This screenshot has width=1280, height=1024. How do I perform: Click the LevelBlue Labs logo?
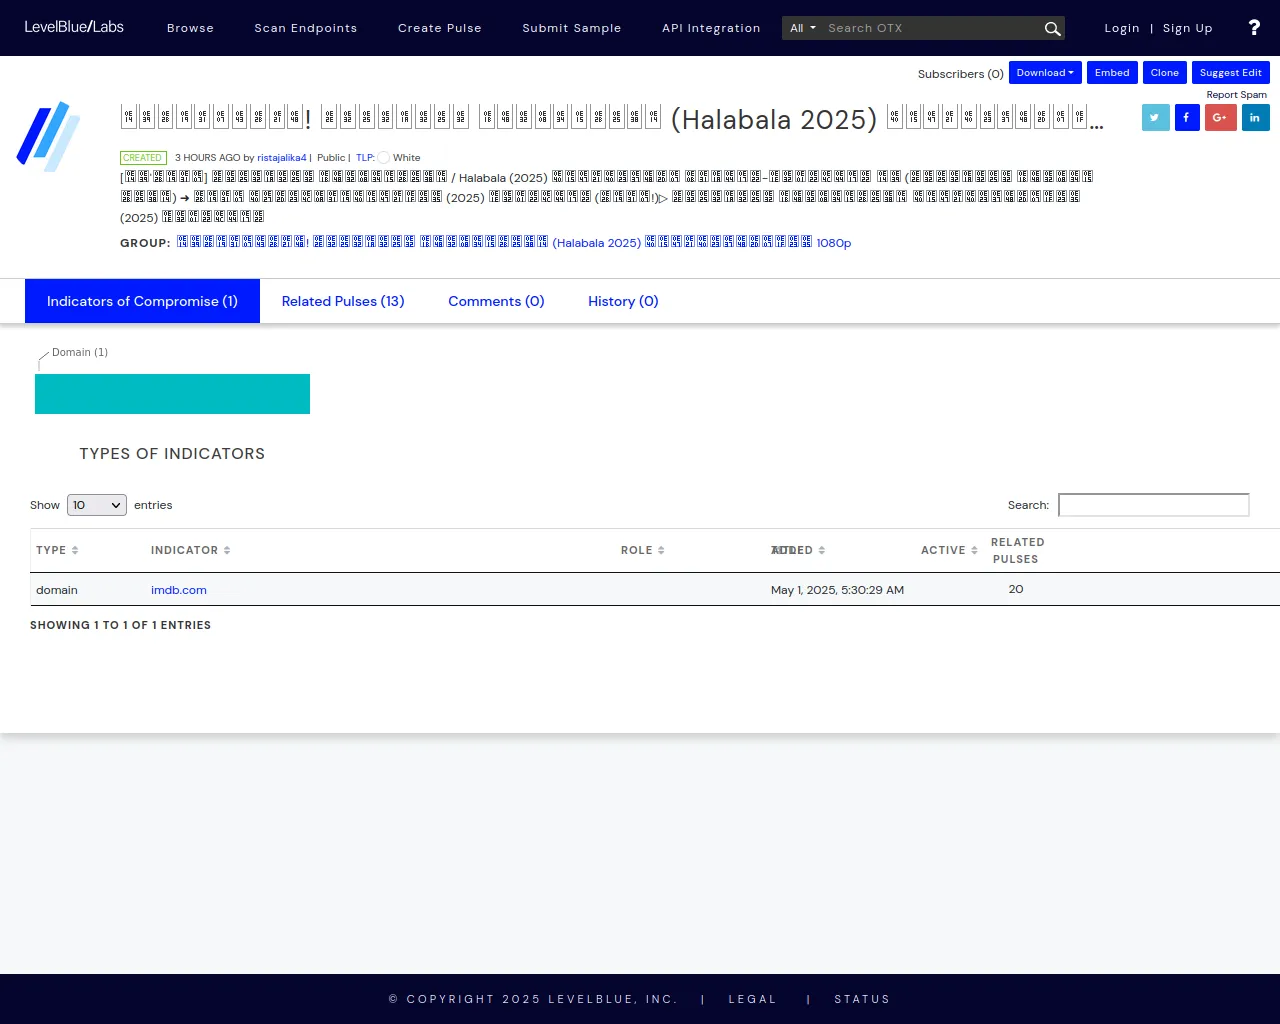[74, 27]
